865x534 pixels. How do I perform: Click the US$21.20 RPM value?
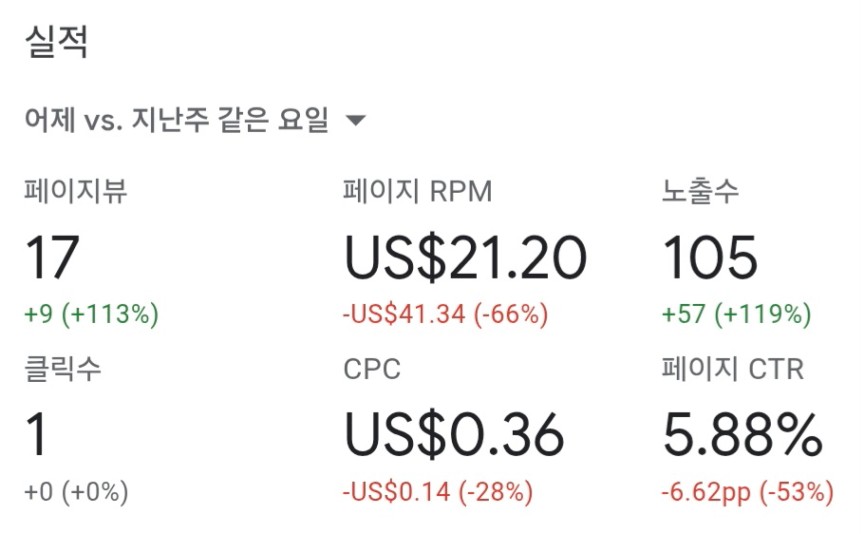point(465,258)
